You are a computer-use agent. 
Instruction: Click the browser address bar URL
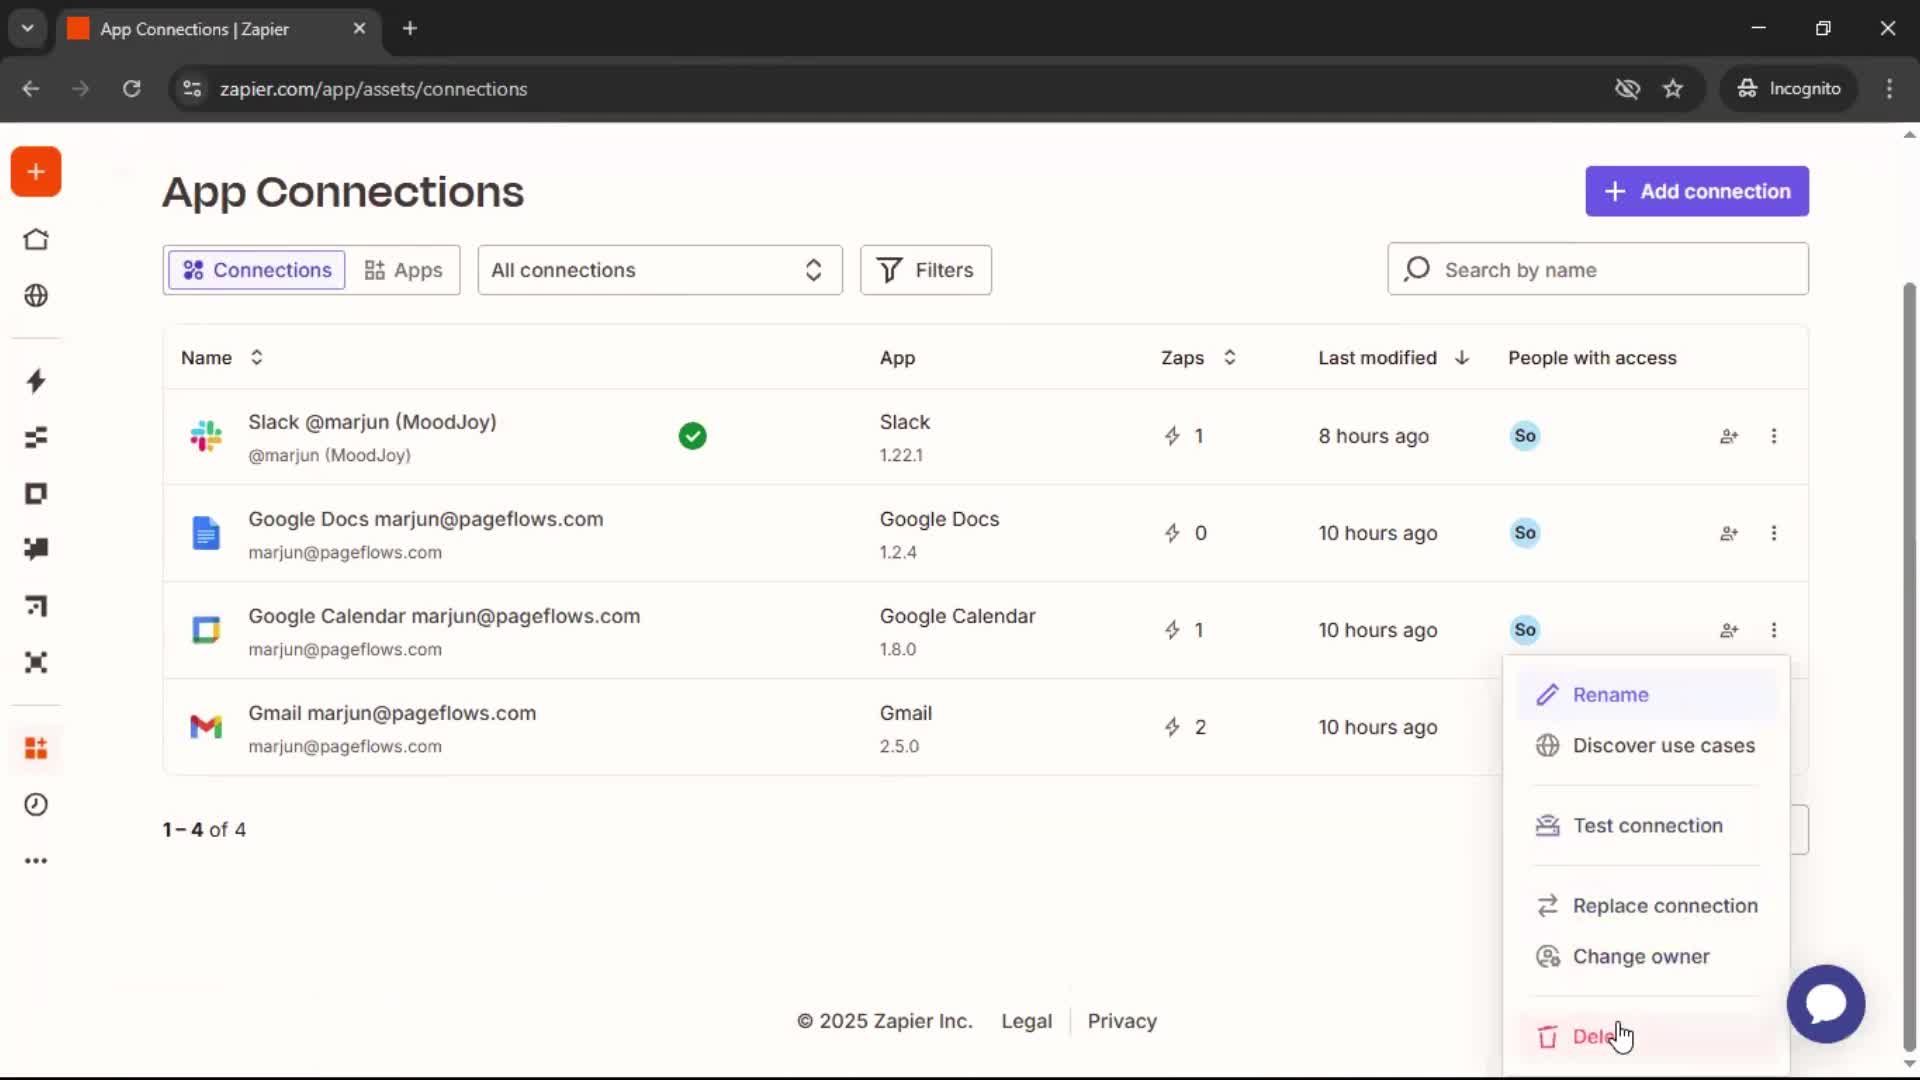[373, 89]
